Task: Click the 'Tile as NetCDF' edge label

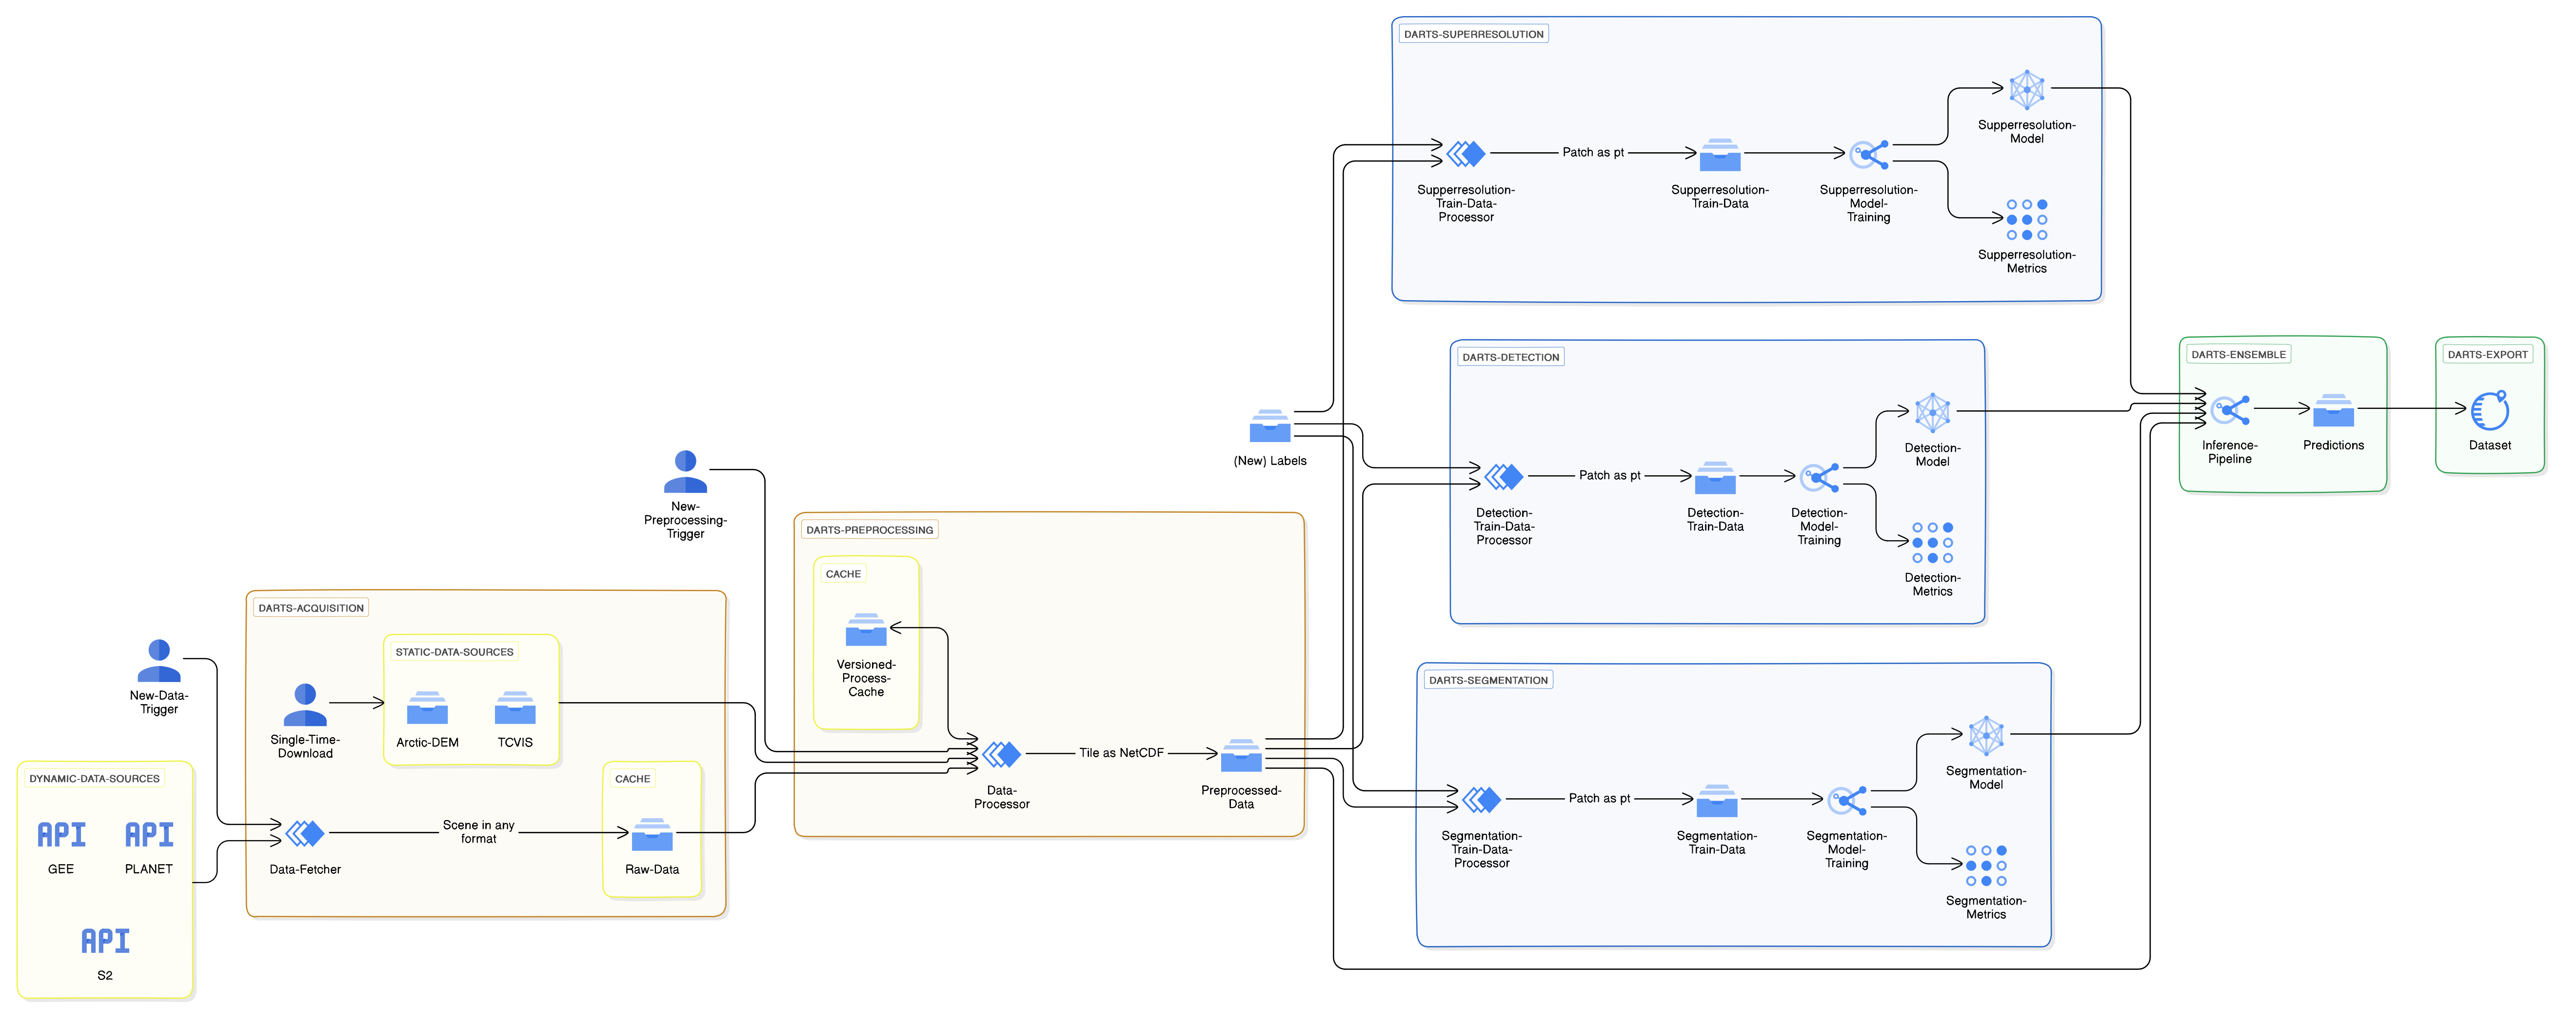Action: click(1121, 753)
